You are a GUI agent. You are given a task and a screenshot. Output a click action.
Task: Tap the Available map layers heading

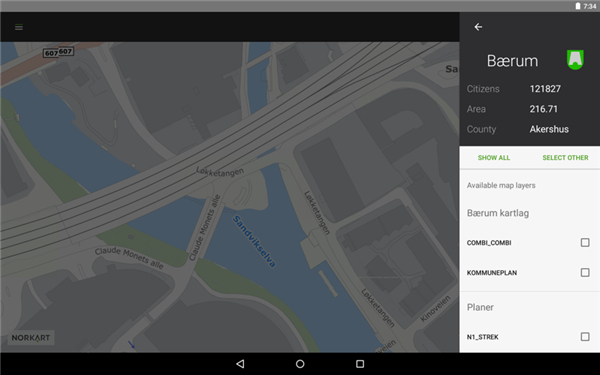(x=501, y=186)
